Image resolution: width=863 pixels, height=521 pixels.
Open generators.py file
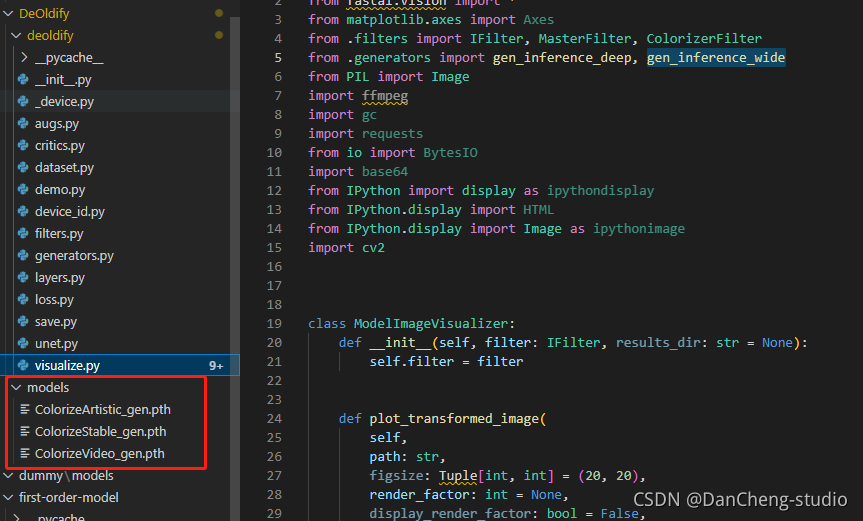pyautogui.click(x=74, y=256)
